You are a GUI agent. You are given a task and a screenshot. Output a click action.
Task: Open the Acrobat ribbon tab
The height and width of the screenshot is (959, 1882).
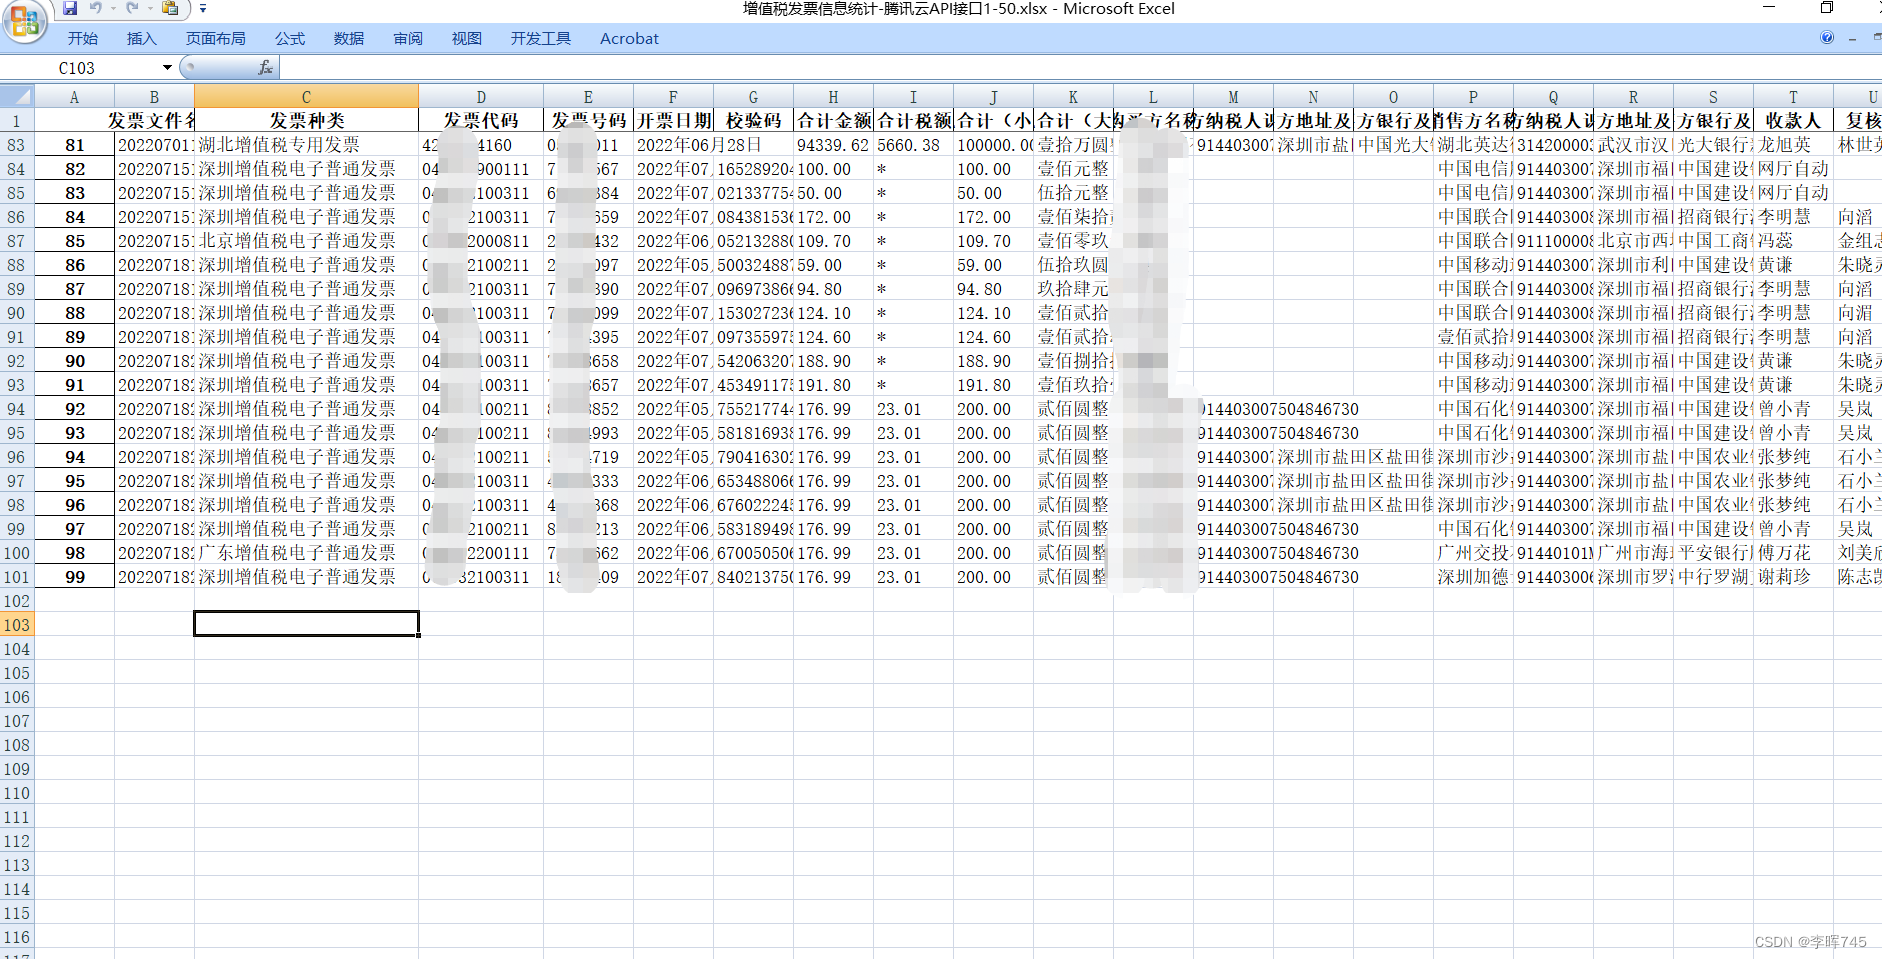point(629,39)
